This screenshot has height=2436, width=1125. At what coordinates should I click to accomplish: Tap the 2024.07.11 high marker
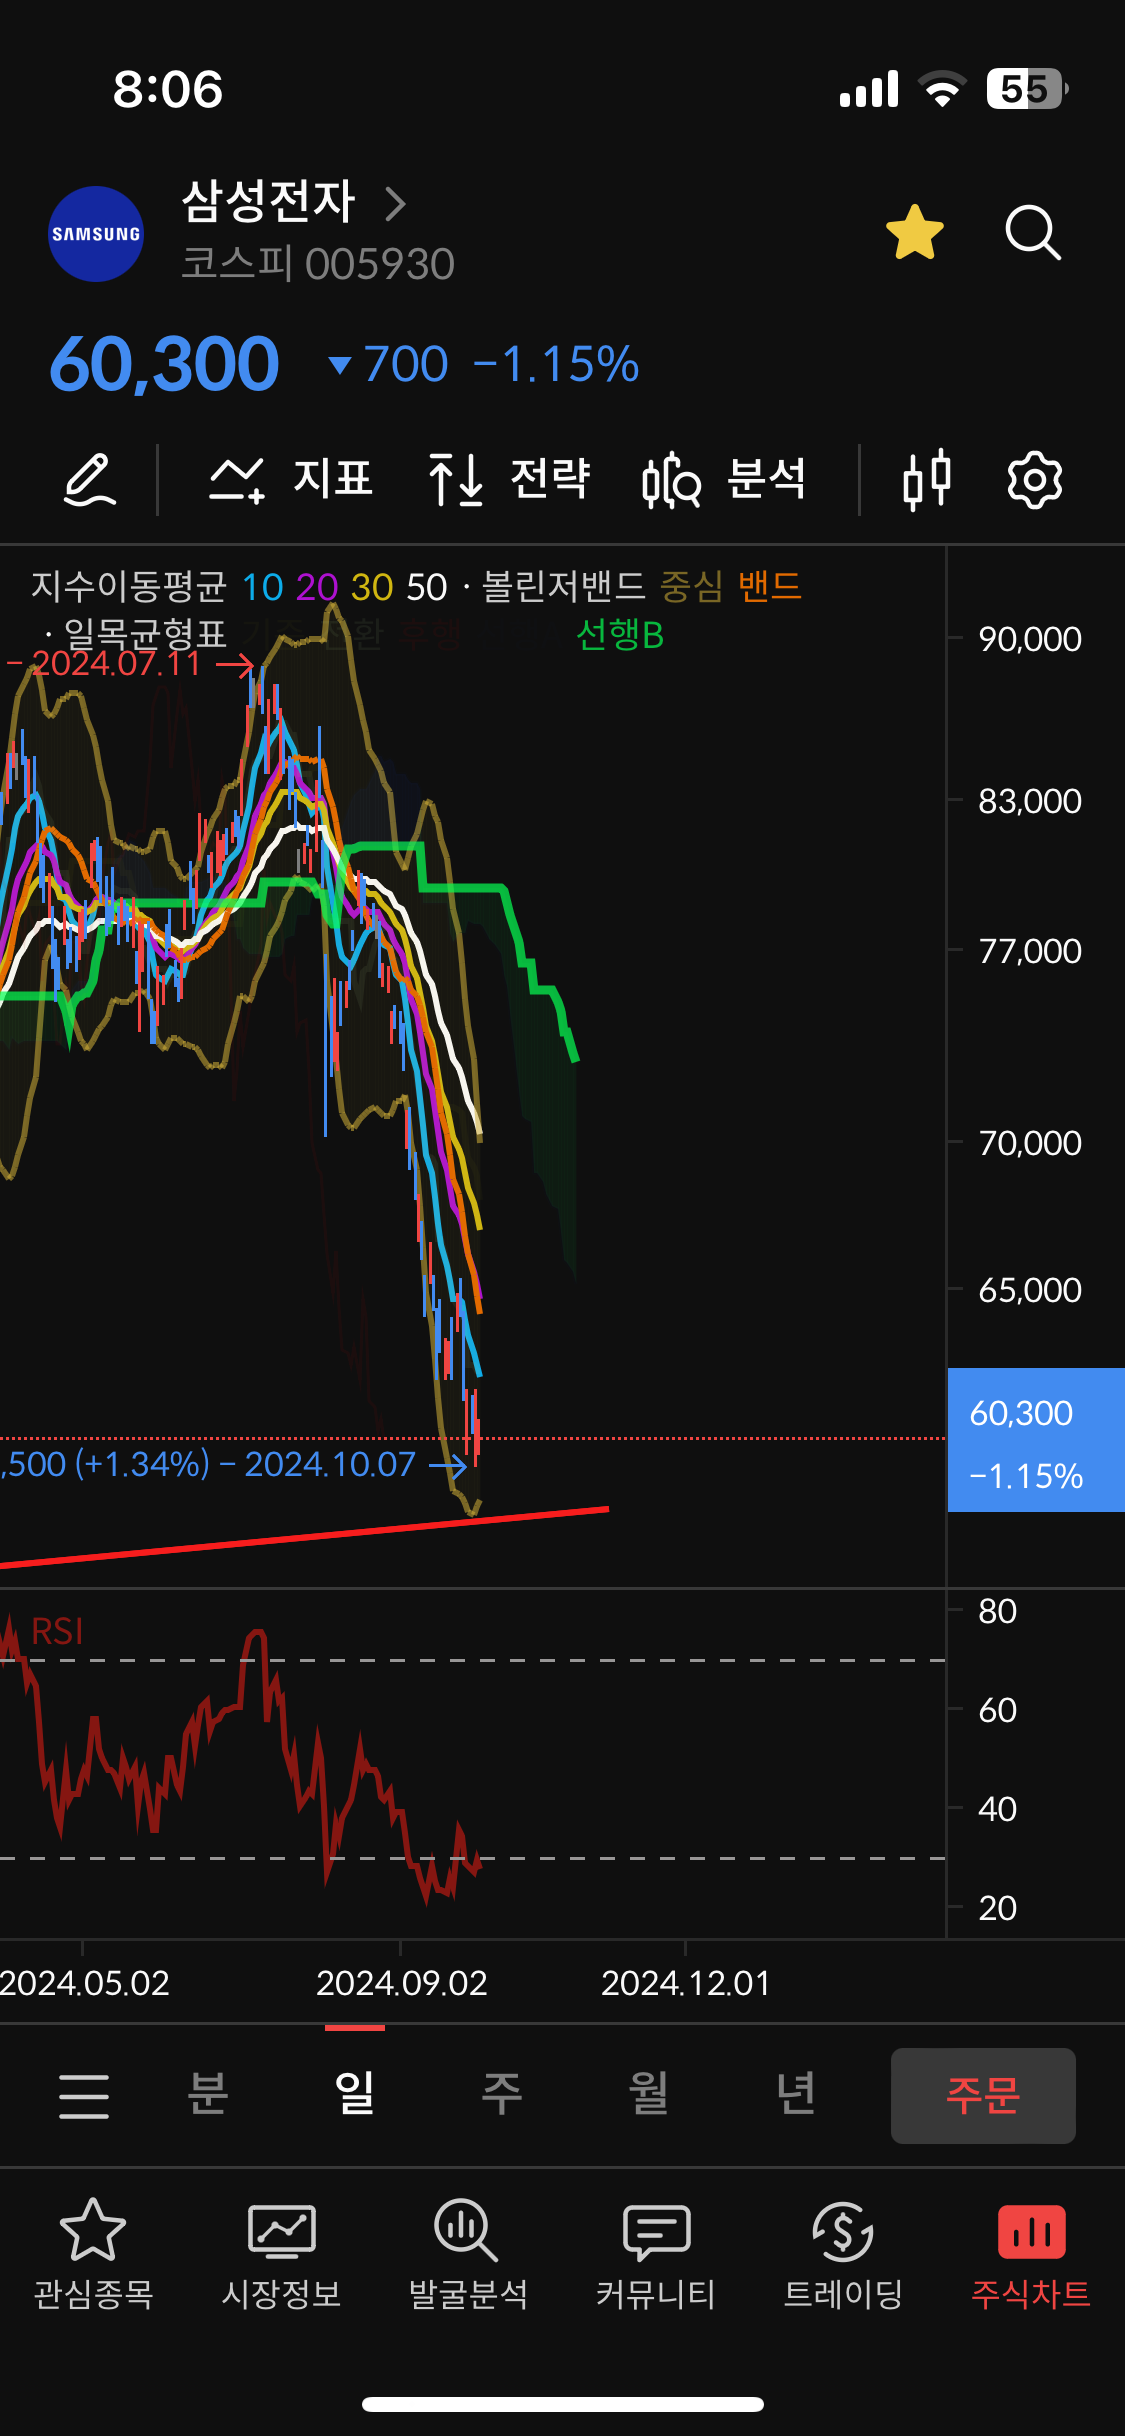(130, 664)
